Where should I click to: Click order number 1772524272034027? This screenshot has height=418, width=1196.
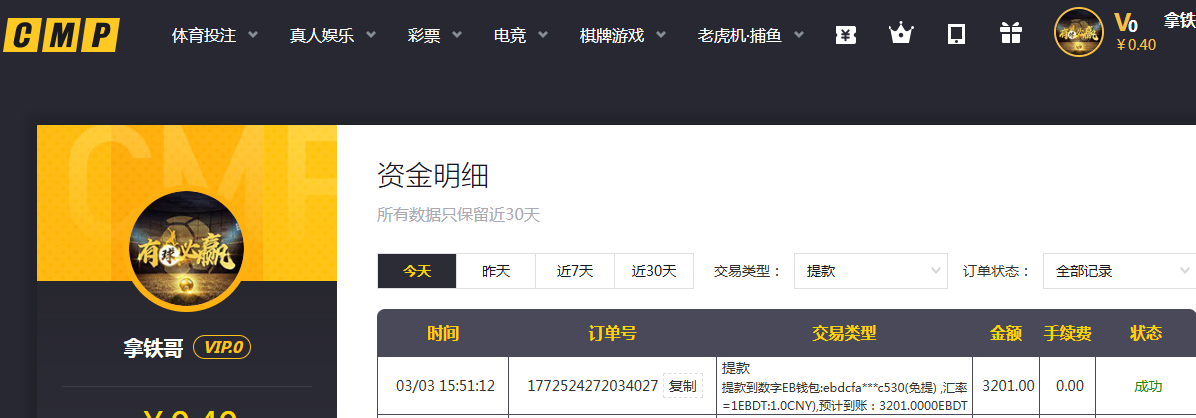tap(593, 386)
